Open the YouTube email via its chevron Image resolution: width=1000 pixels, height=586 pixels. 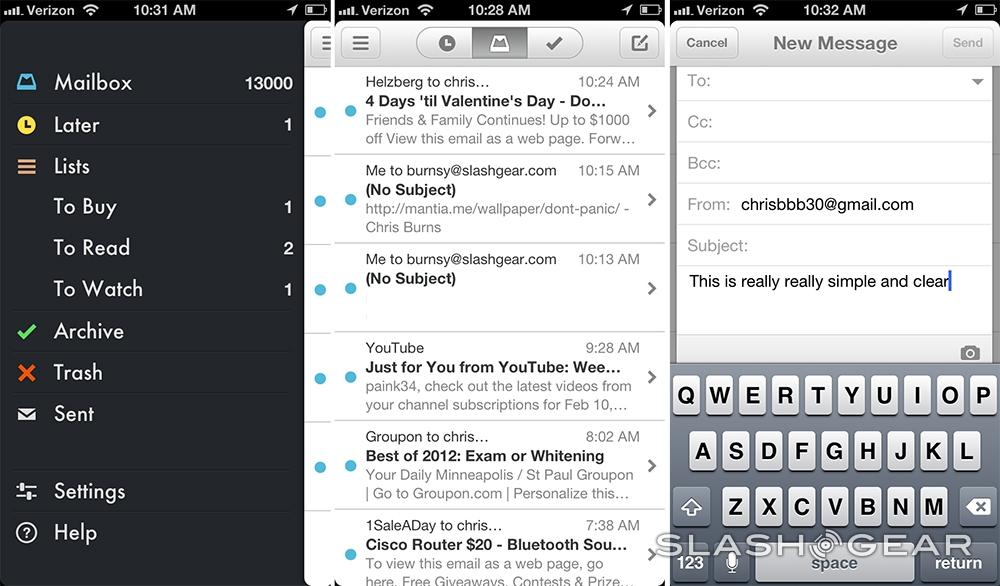(652, 377)
